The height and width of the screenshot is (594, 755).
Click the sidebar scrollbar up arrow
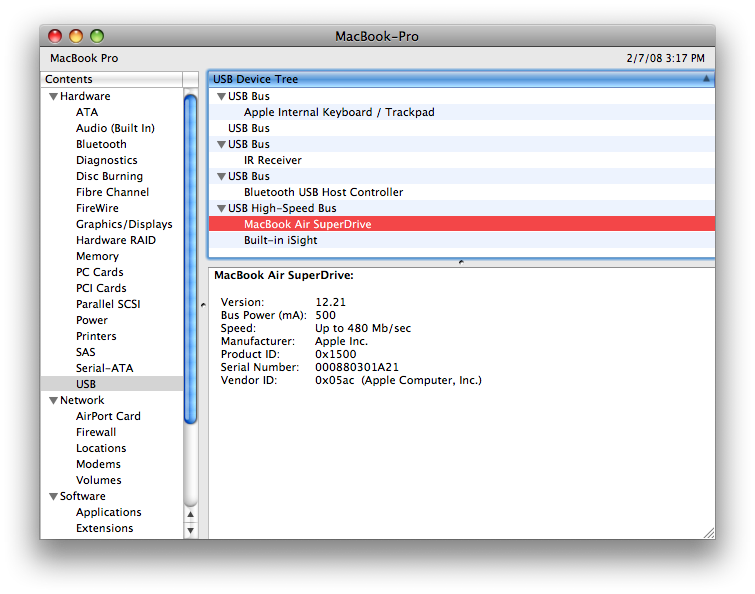(191, 515)
